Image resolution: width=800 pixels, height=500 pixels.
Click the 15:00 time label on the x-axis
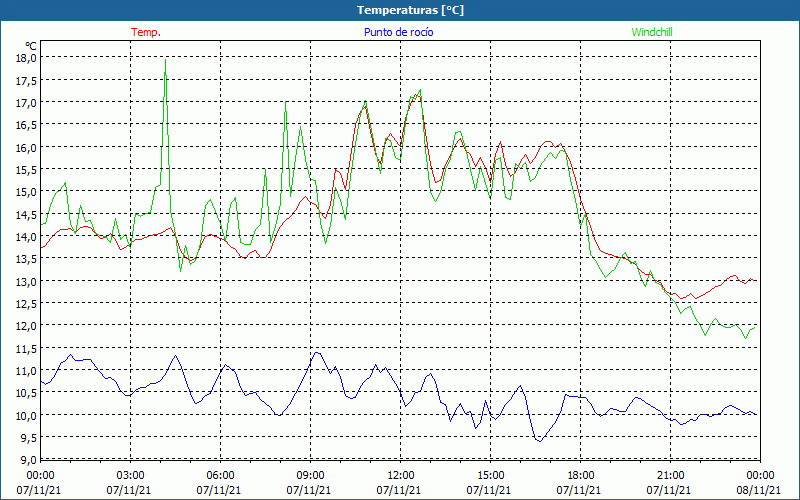coord(490,476)
